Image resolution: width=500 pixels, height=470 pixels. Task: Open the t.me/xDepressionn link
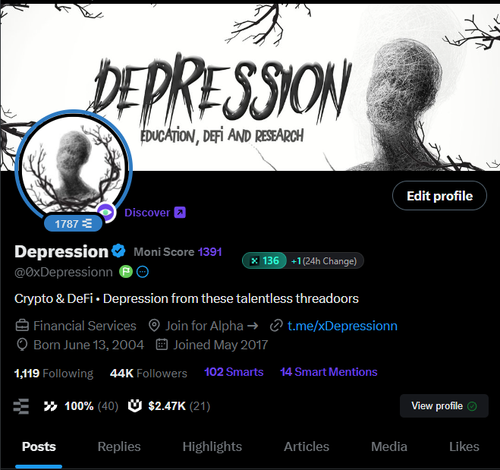[342, 326]
